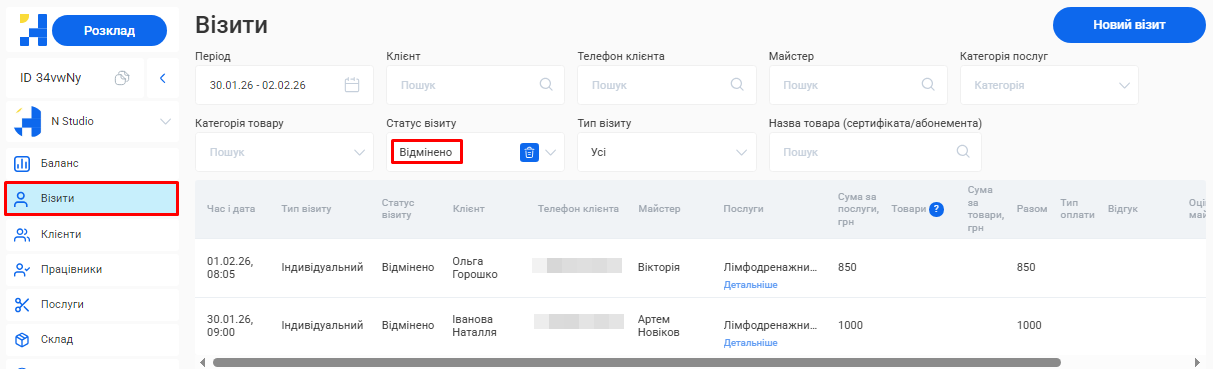Click the scrollbar left arrow
The width and height of the screenshot is (1213, 369).
[203, 362]
